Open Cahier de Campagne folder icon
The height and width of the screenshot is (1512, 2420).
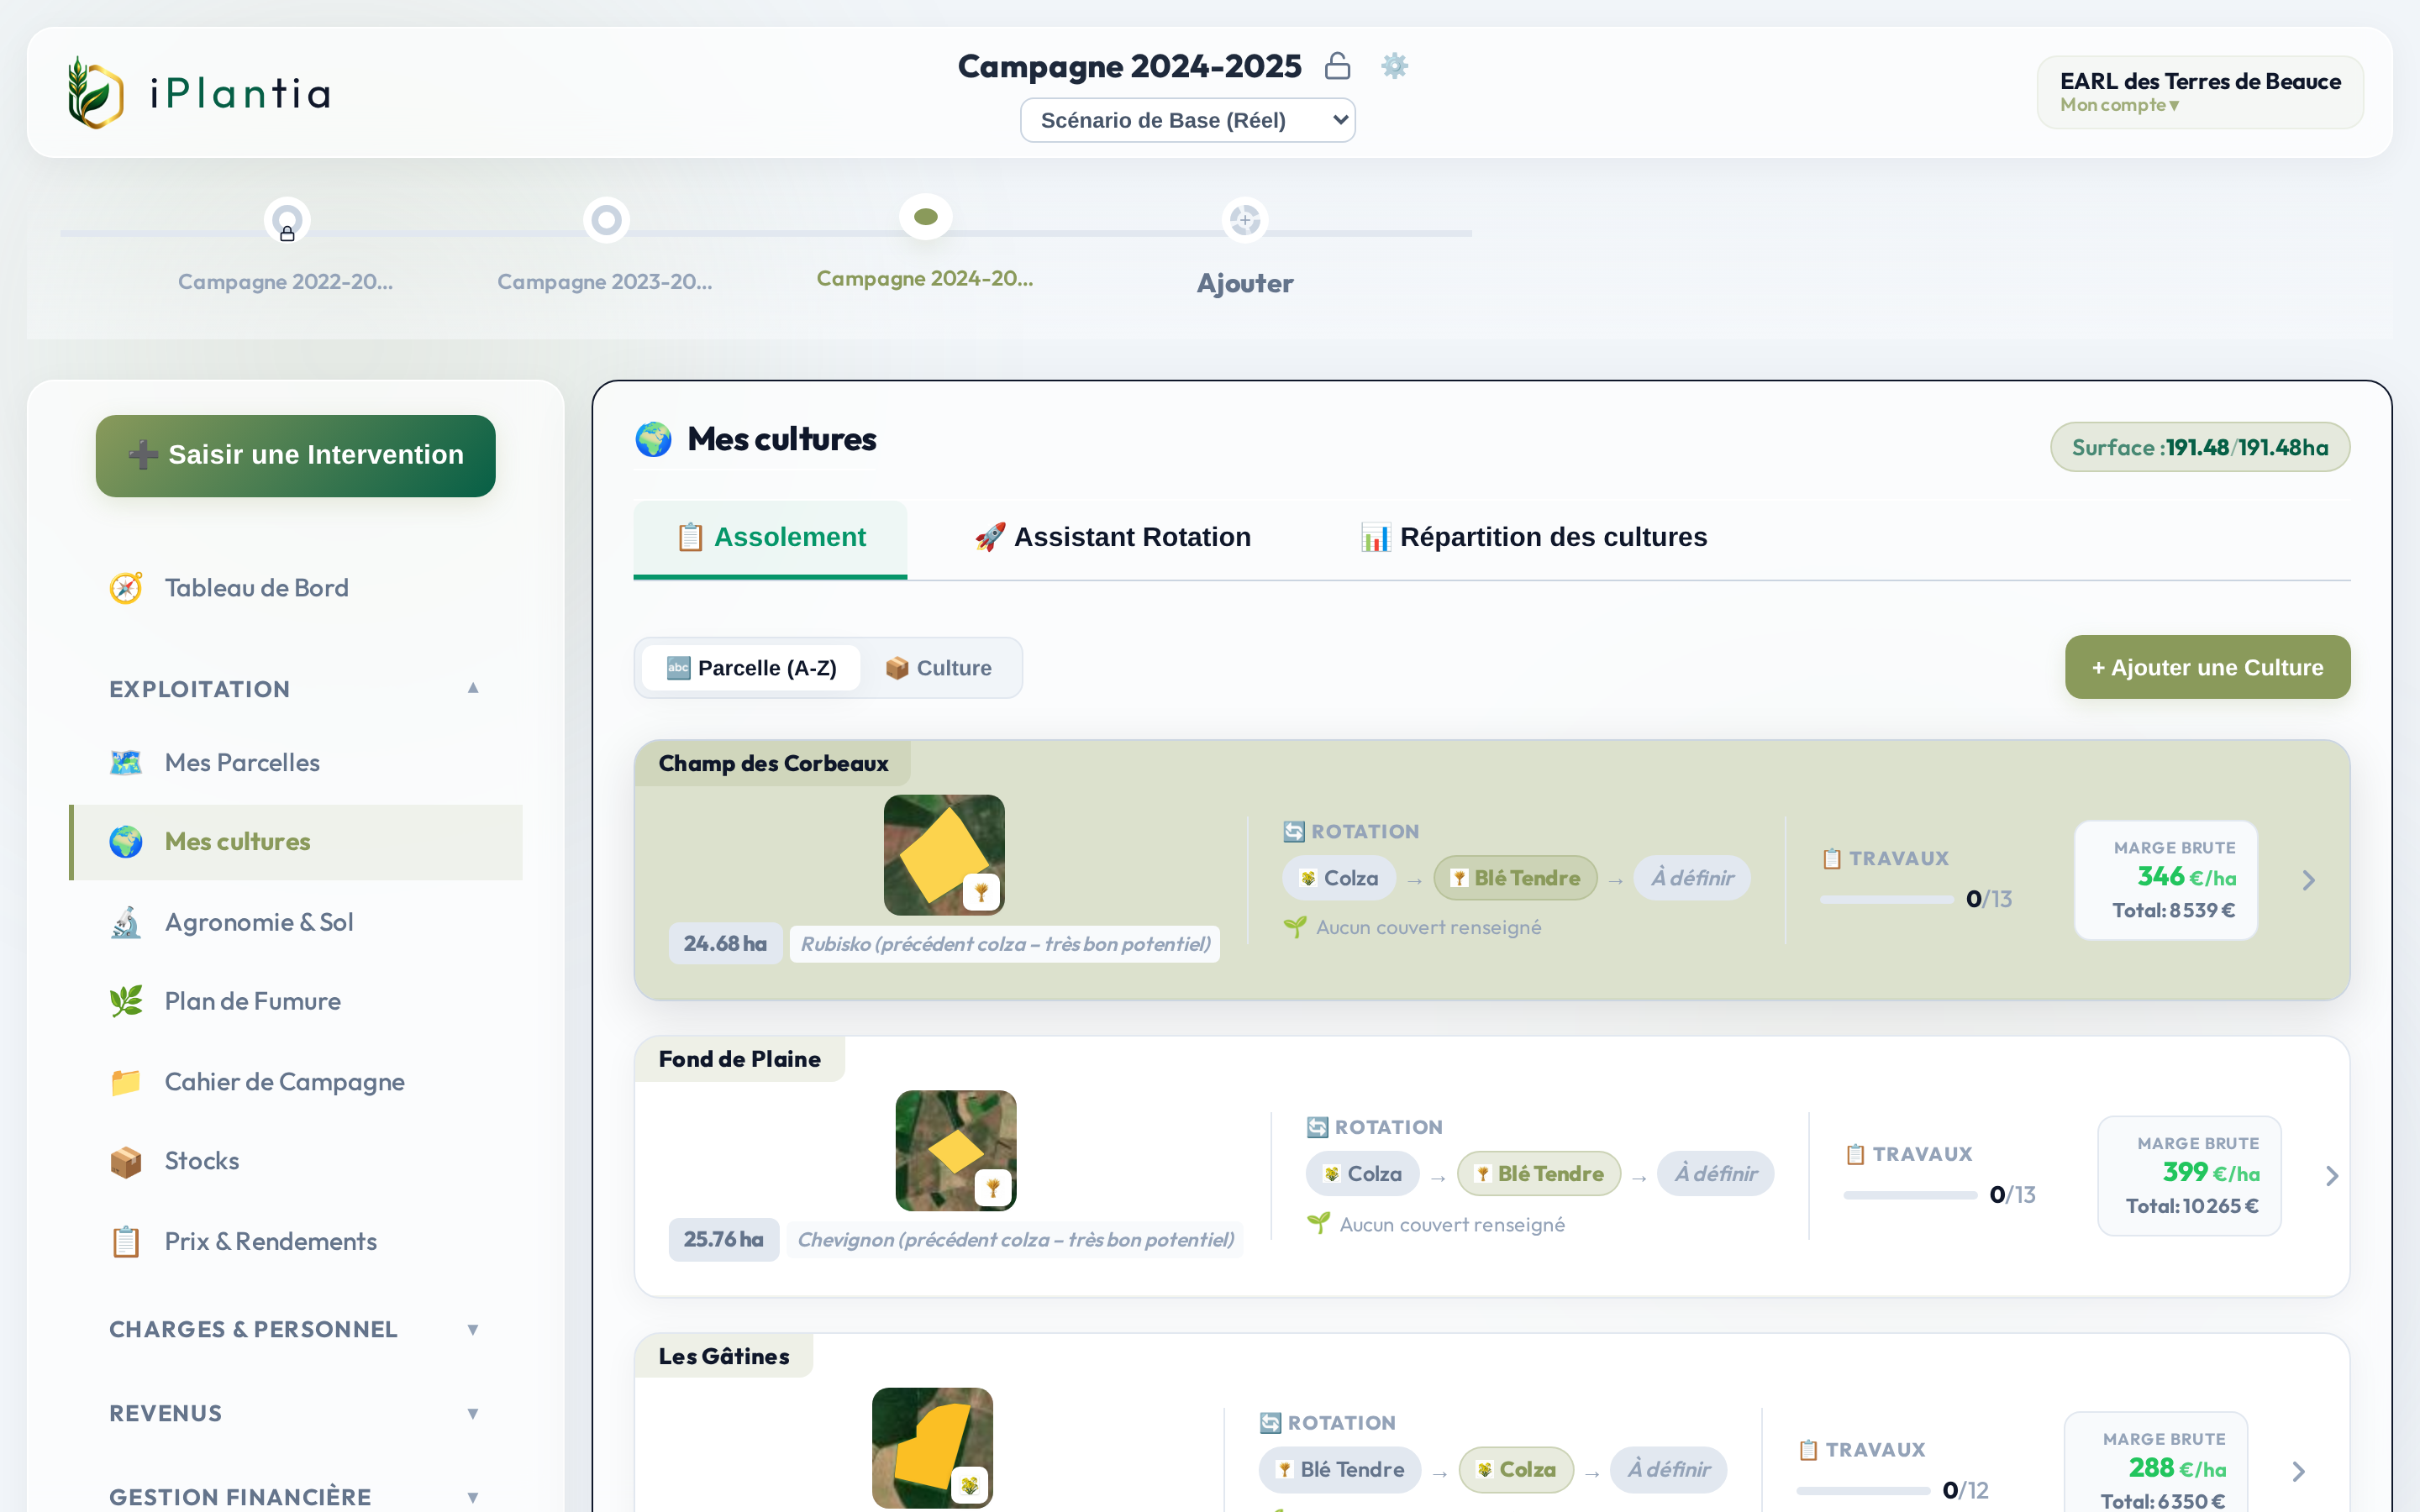point(126,1082)
